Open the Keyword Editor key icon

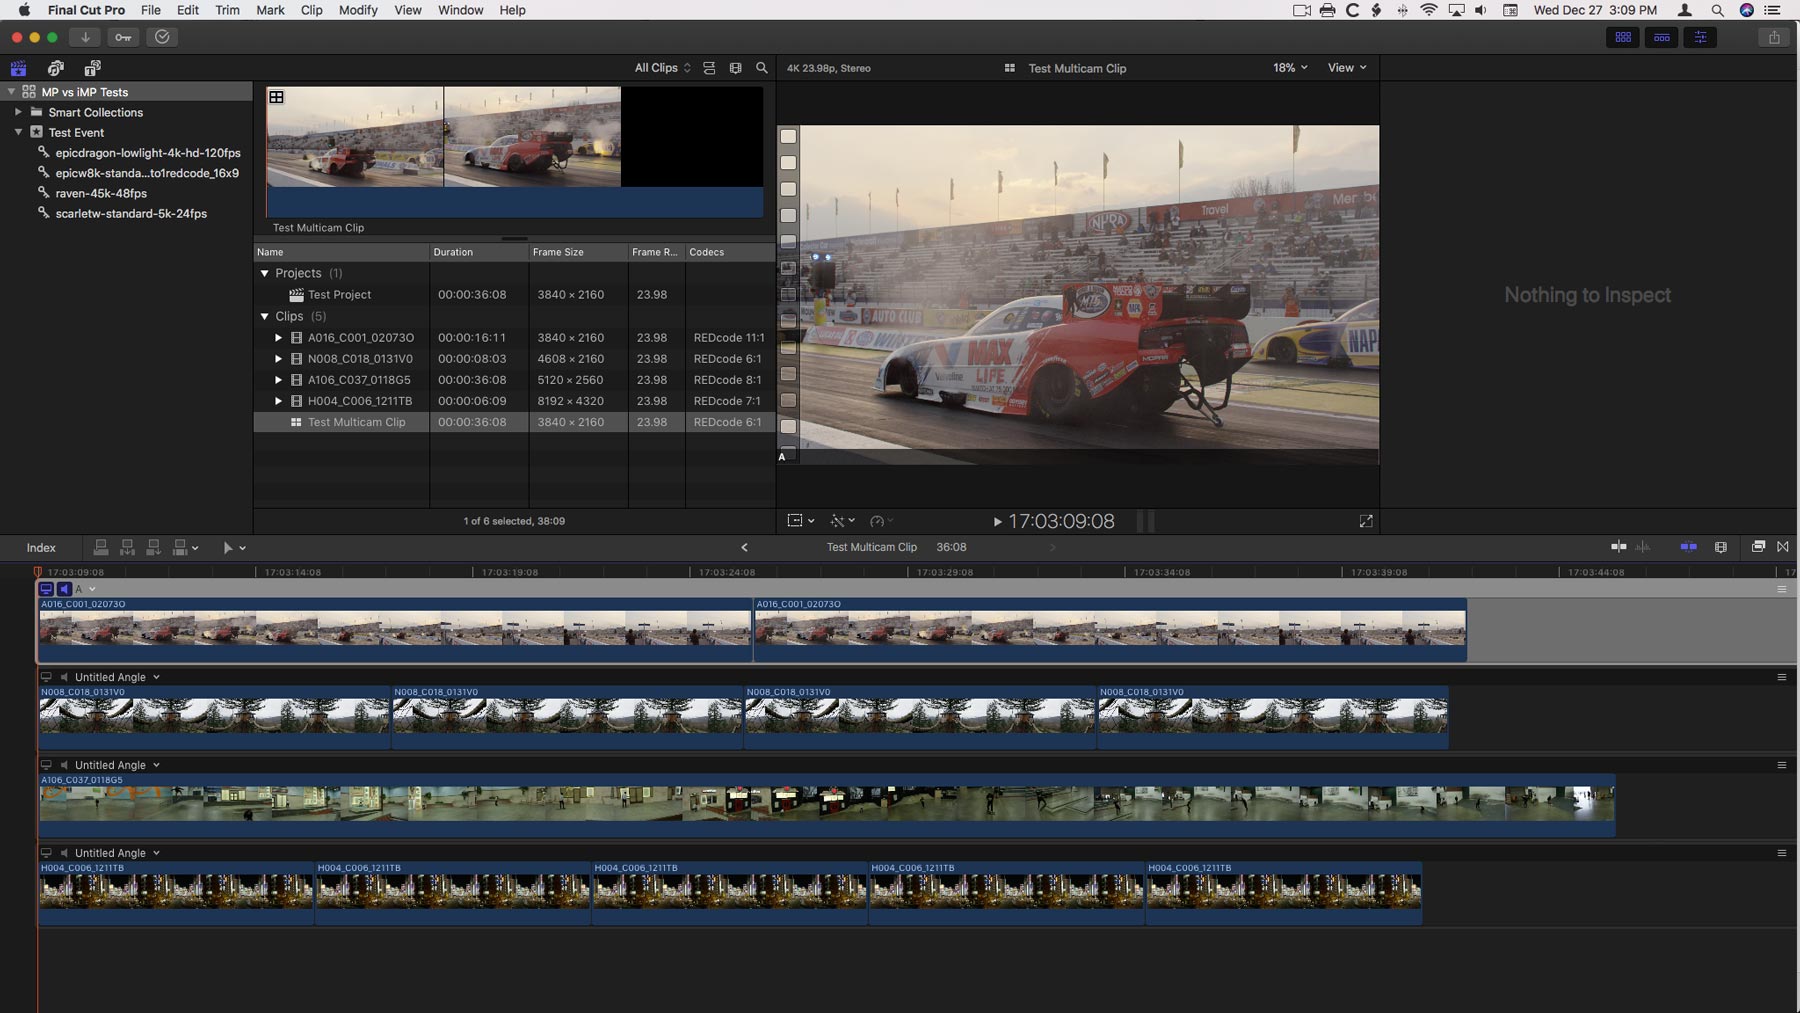pos(123,37)
